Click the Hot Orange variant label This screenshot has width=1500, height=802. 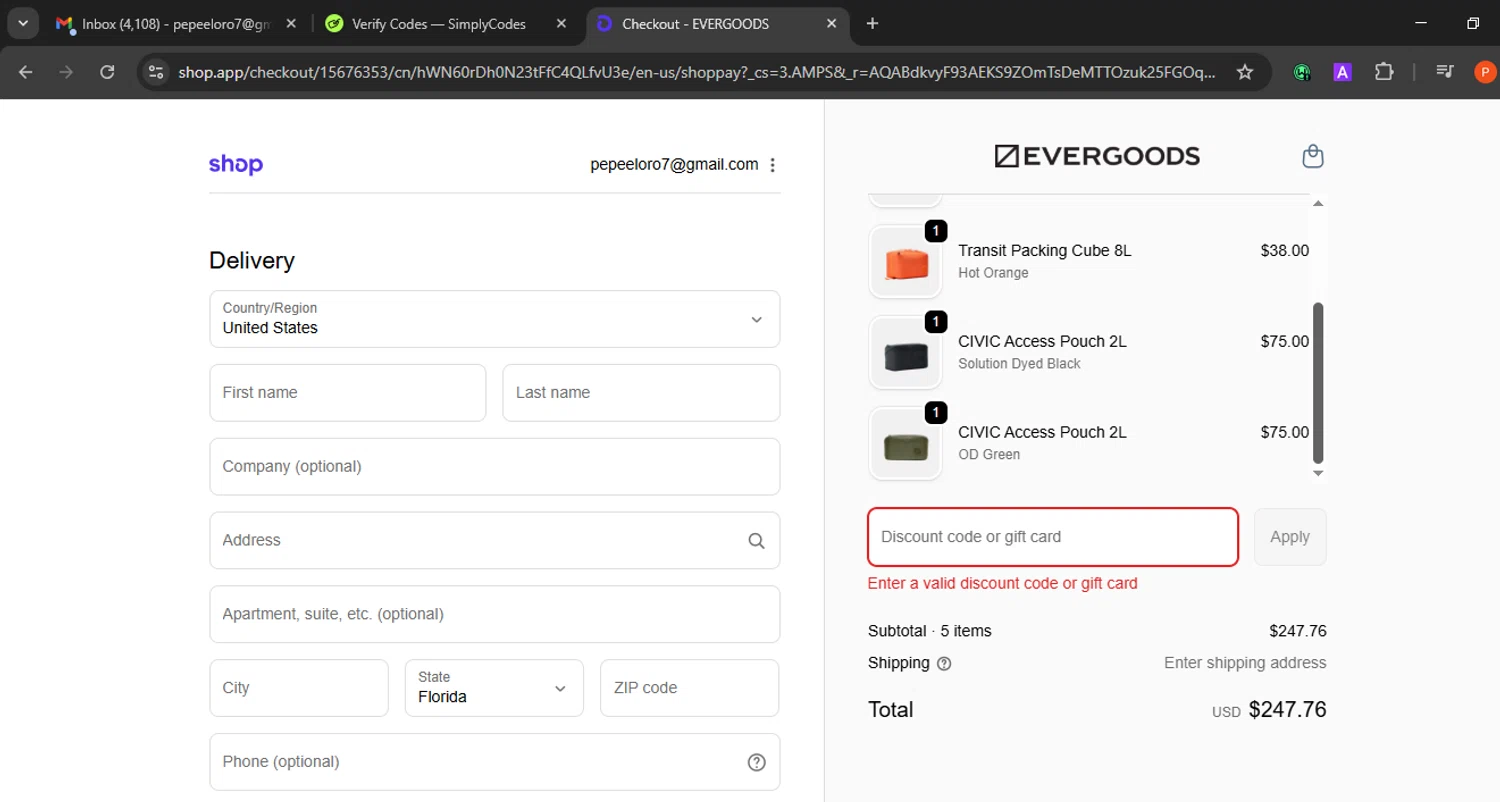(x=993, y=273)
